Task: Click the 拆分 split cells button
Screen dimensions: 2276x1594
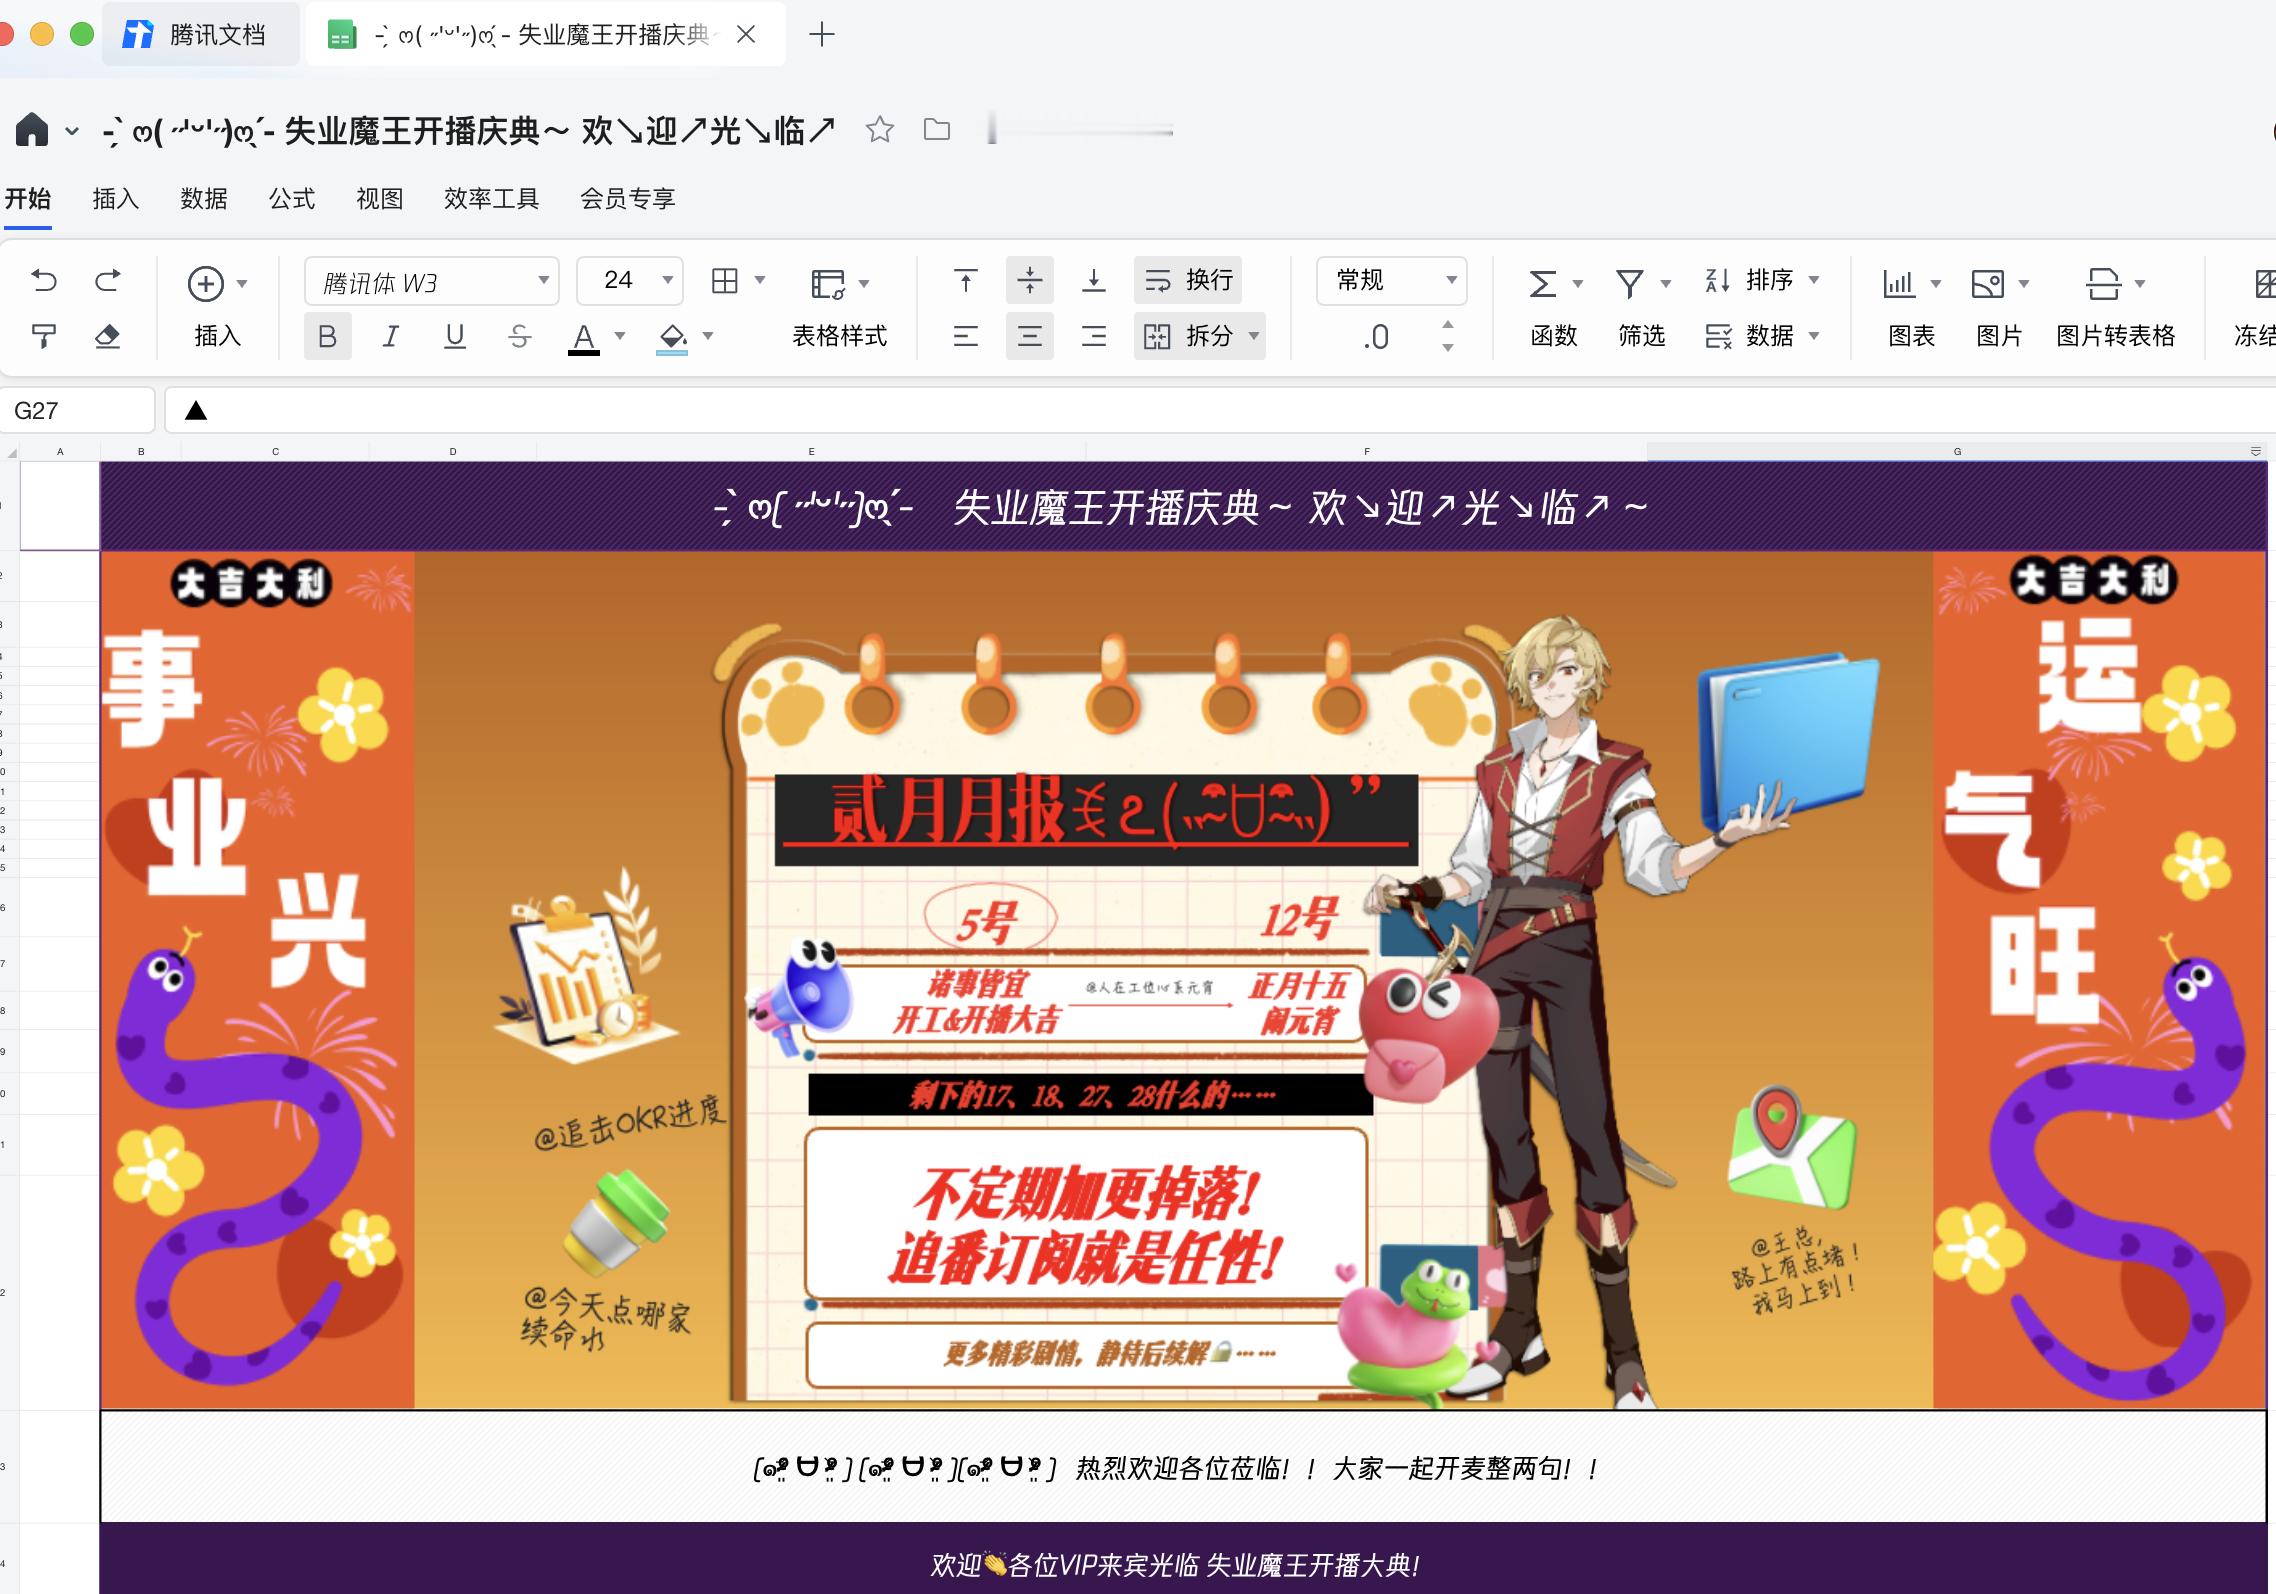Action: pyautogui.click(x=1188, y=336)
